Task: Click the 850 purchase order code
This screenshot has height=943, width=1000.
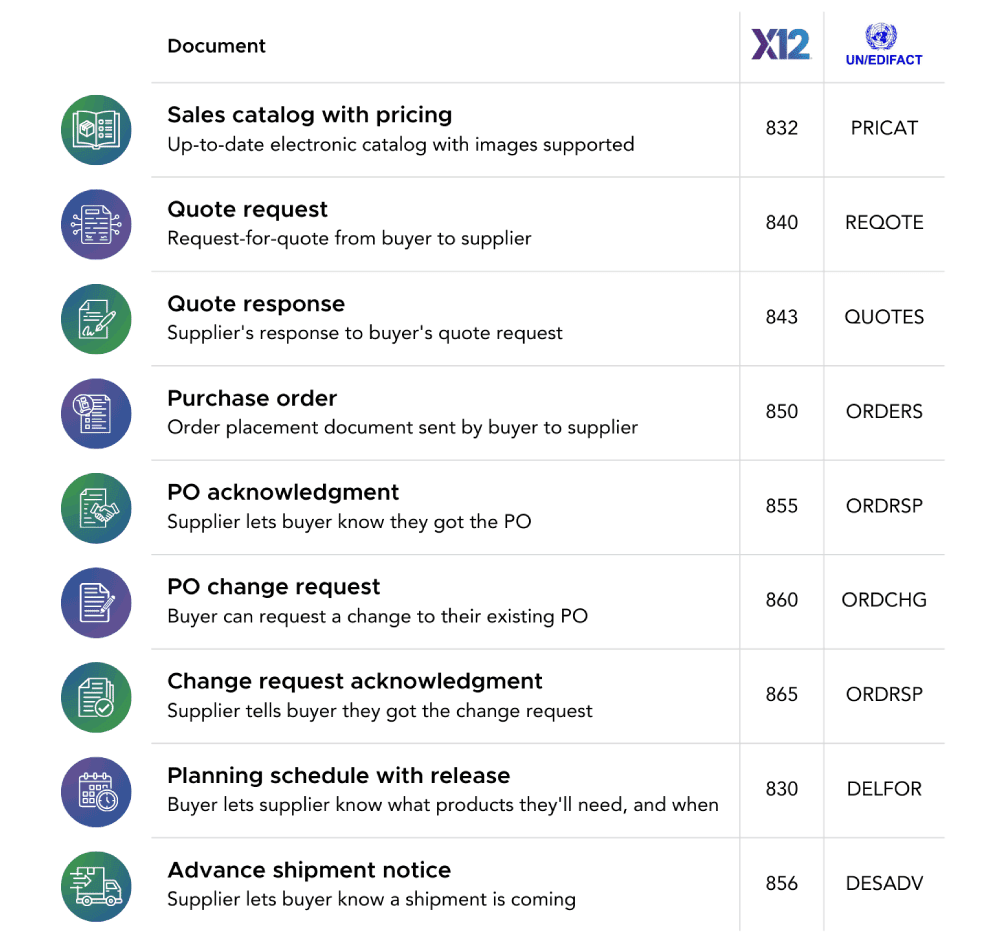Action: (781, 411)
